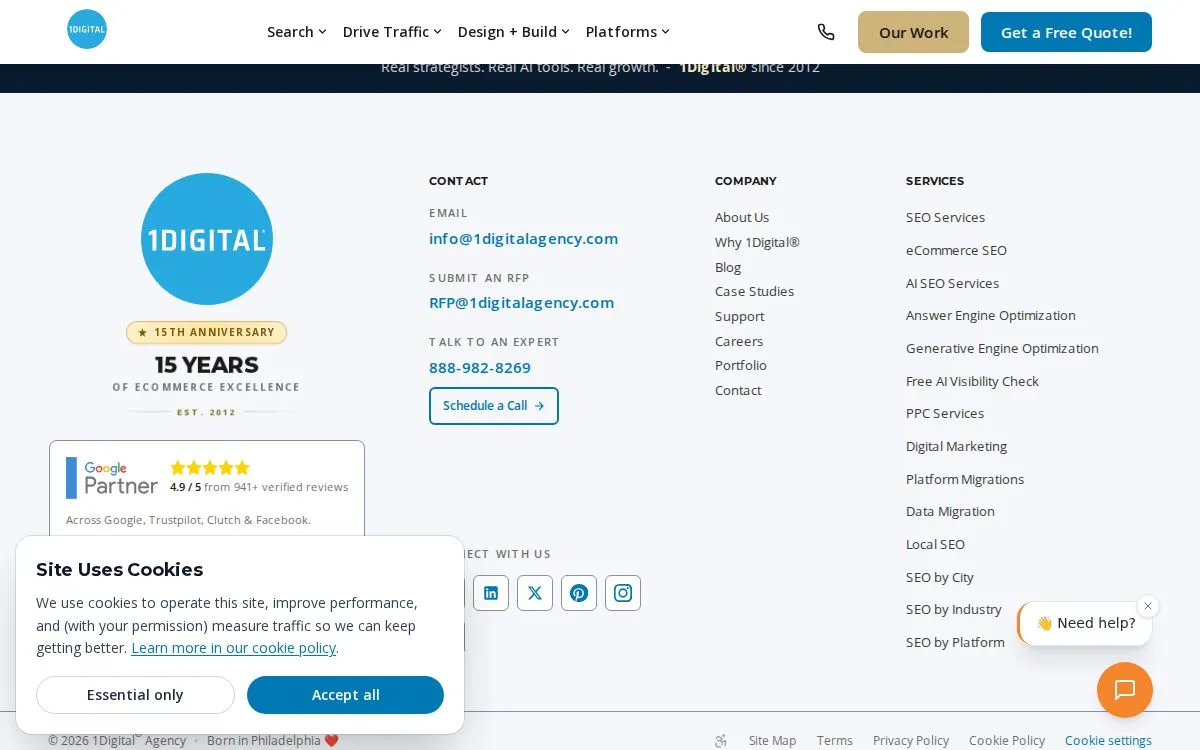
Task: Open PPC Services link
Action: pyautogui.click(x=945, y=414)
